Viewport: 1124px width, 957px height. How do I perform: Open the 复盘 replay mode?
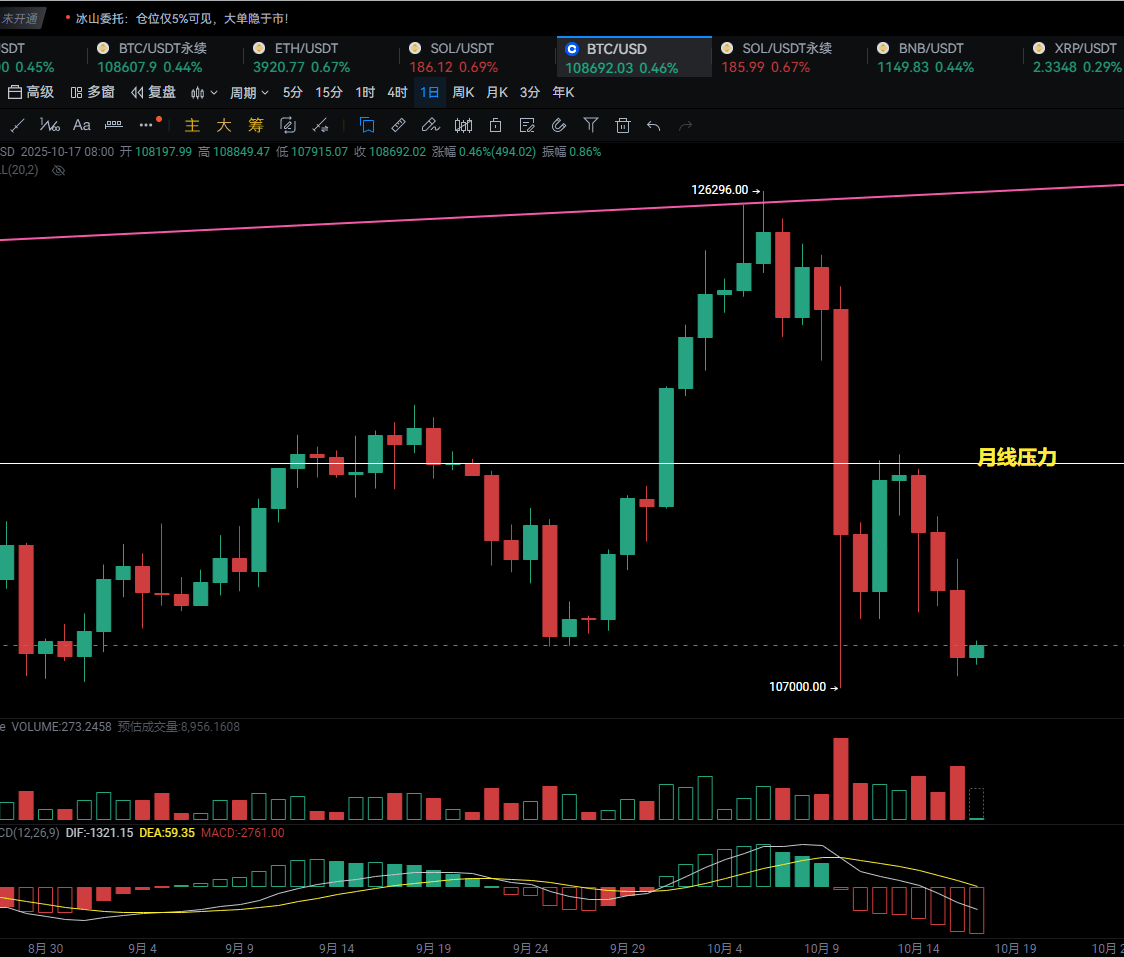click(x=154, y=93)
